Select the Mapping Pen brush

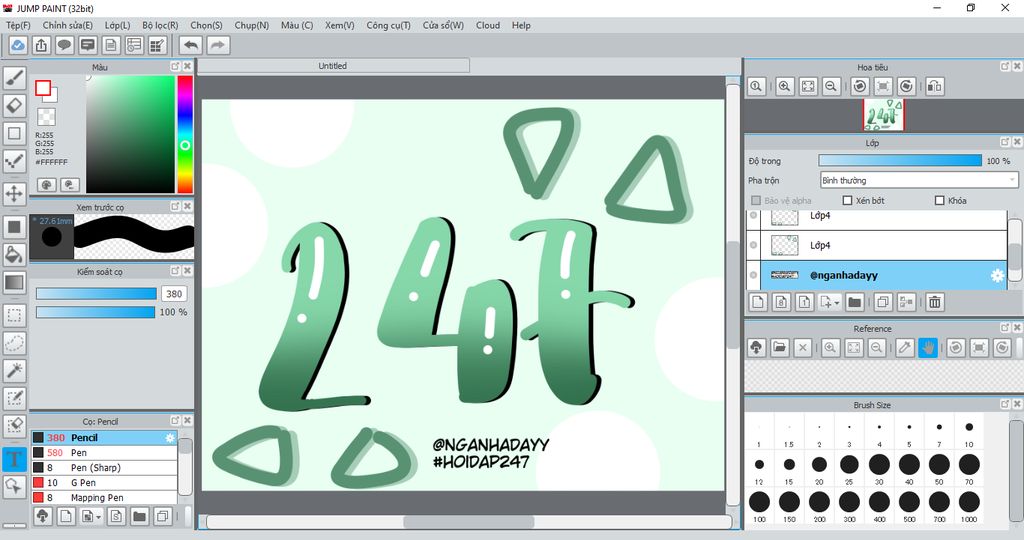(104, 498)
